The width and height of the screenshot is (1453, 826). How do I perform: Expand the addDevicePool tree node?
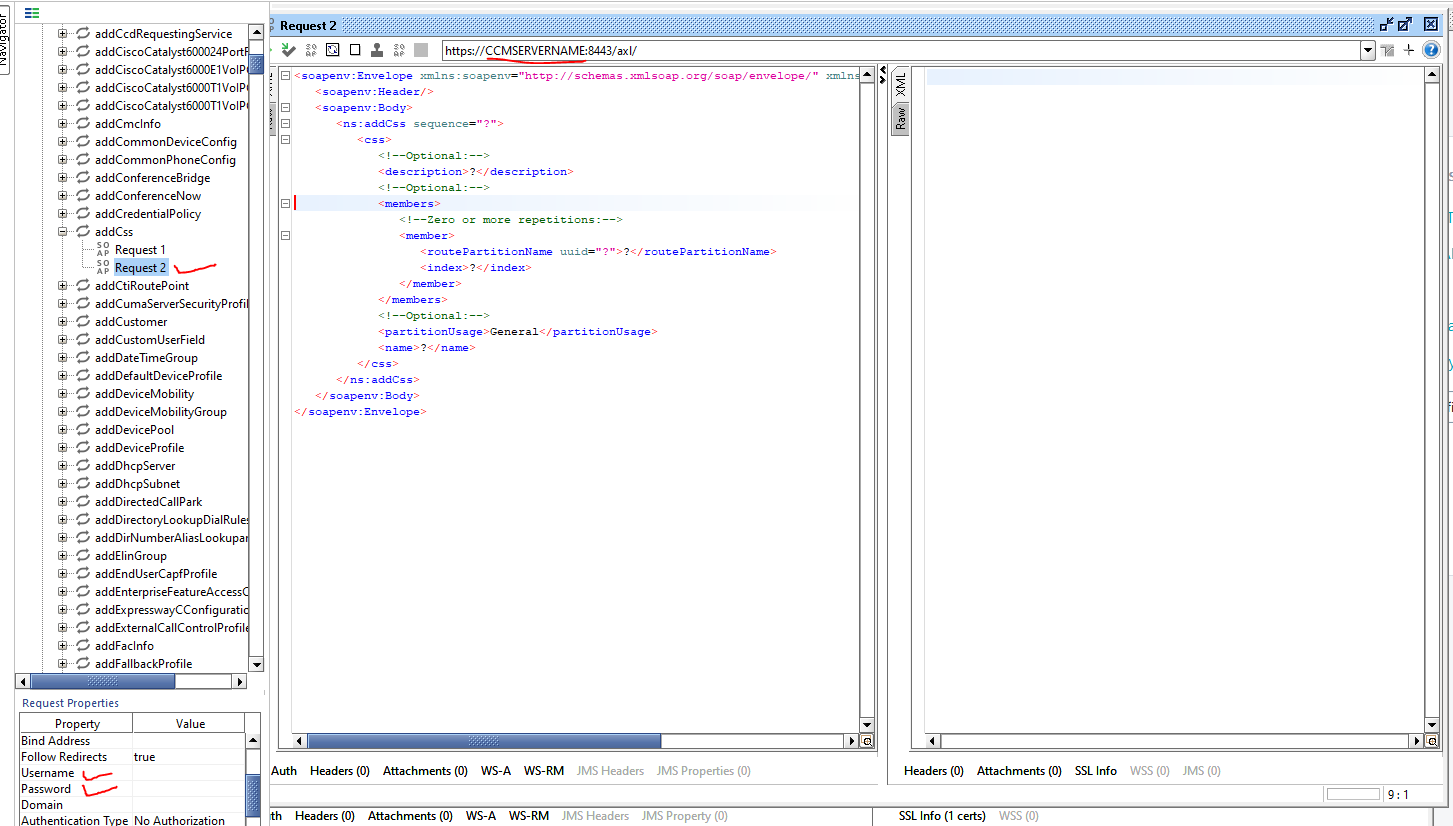pyautogui.click(x=61, y=429)
